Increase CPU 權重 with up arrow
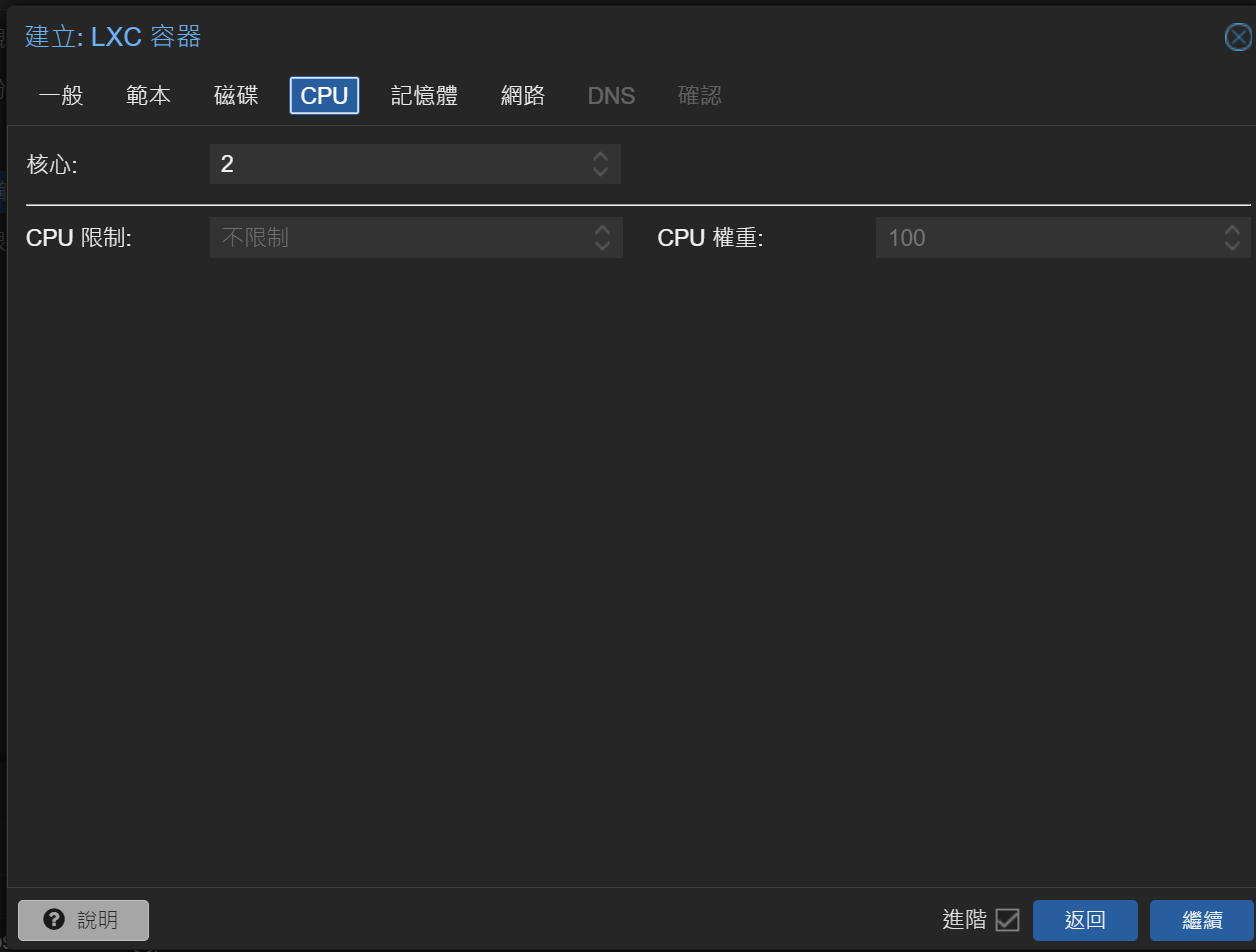 [1231, 231]
